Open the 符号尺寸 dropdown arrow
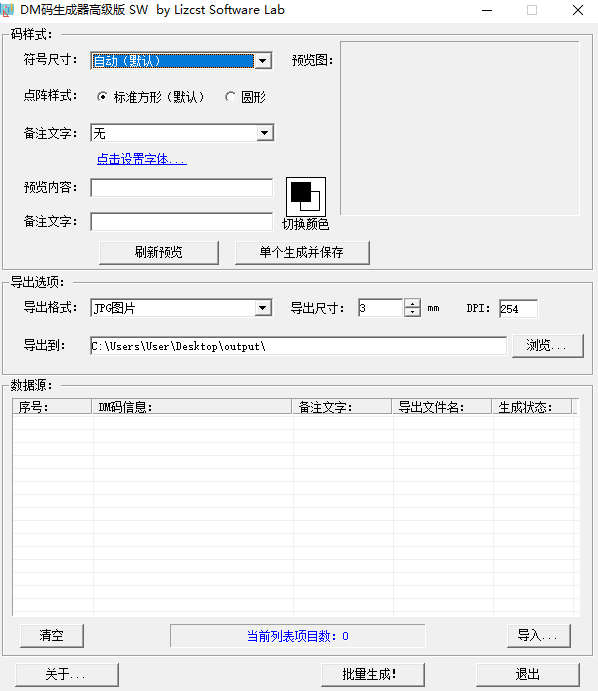Screen dimensions: 598x691 263,61
